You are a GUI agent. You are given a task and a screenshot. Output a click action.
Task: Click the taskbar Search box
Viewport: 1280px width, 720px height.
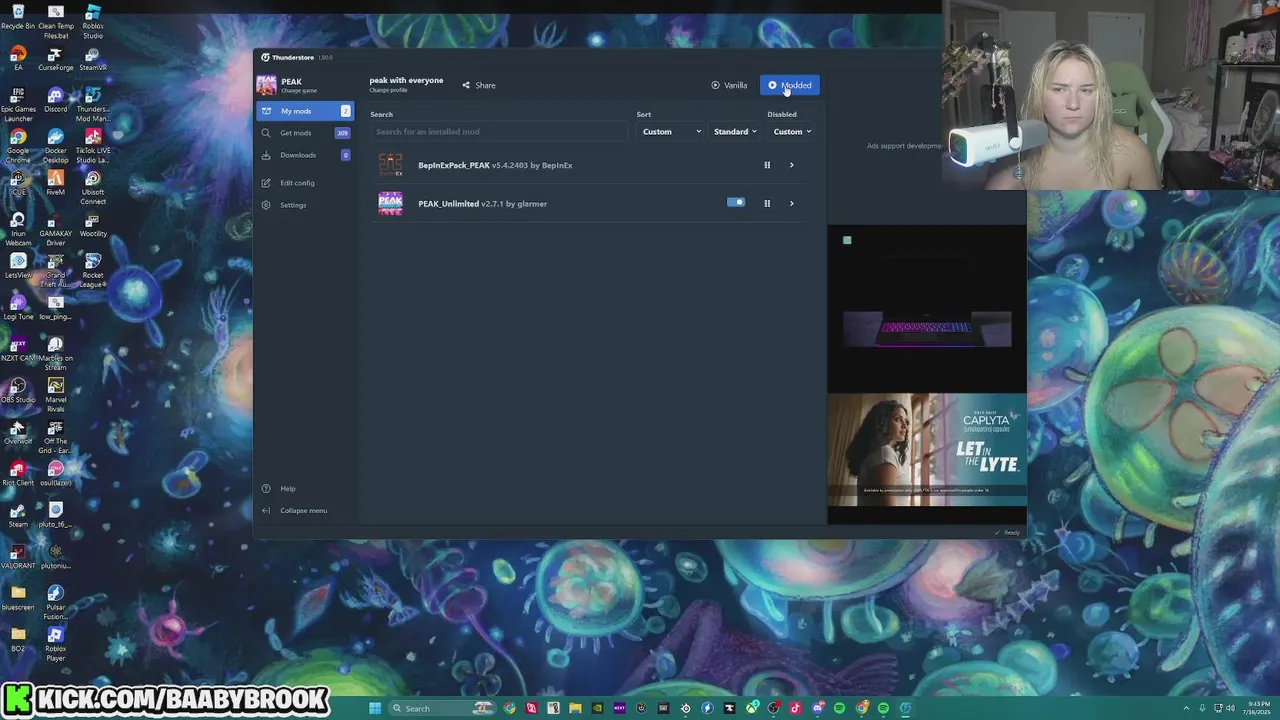tap(440, 708)
